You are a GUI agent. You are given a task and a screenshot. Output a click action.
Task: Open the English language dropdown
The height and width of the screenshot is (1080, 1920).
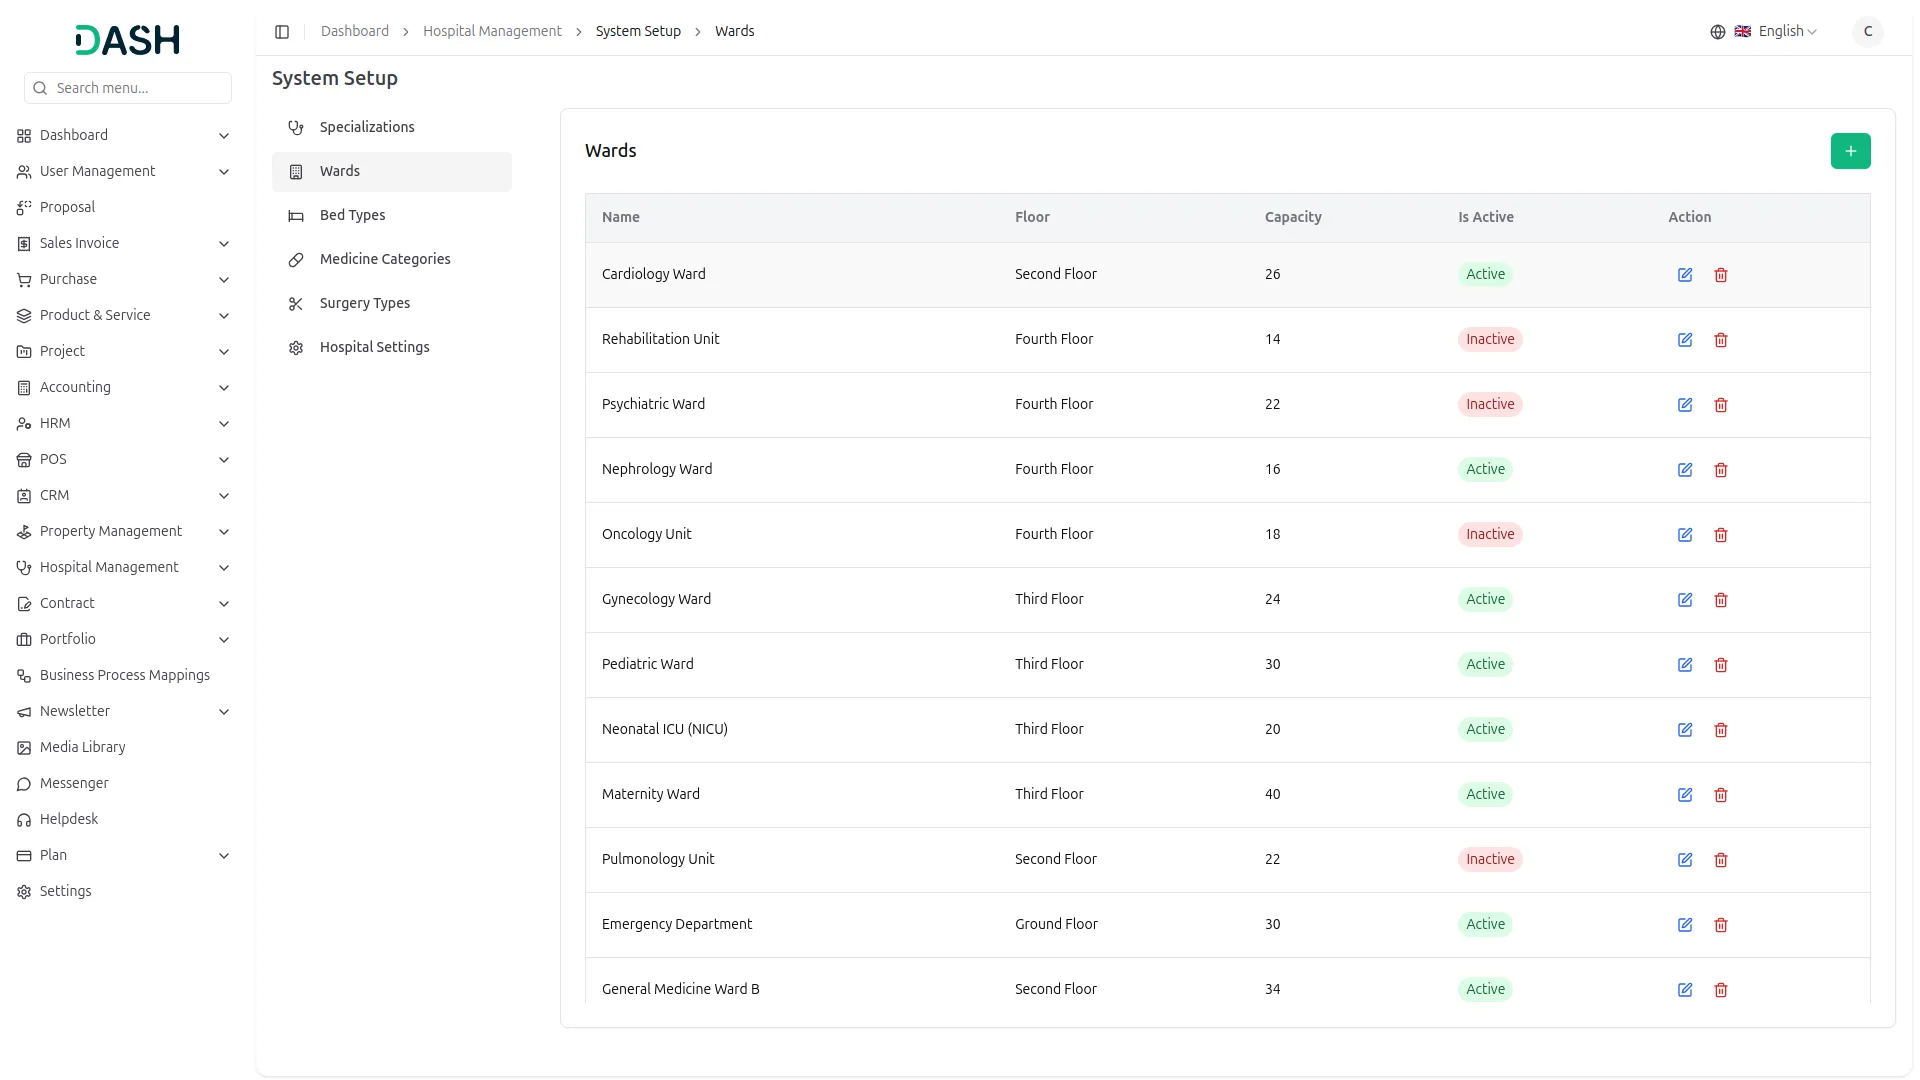point(1764,32)
